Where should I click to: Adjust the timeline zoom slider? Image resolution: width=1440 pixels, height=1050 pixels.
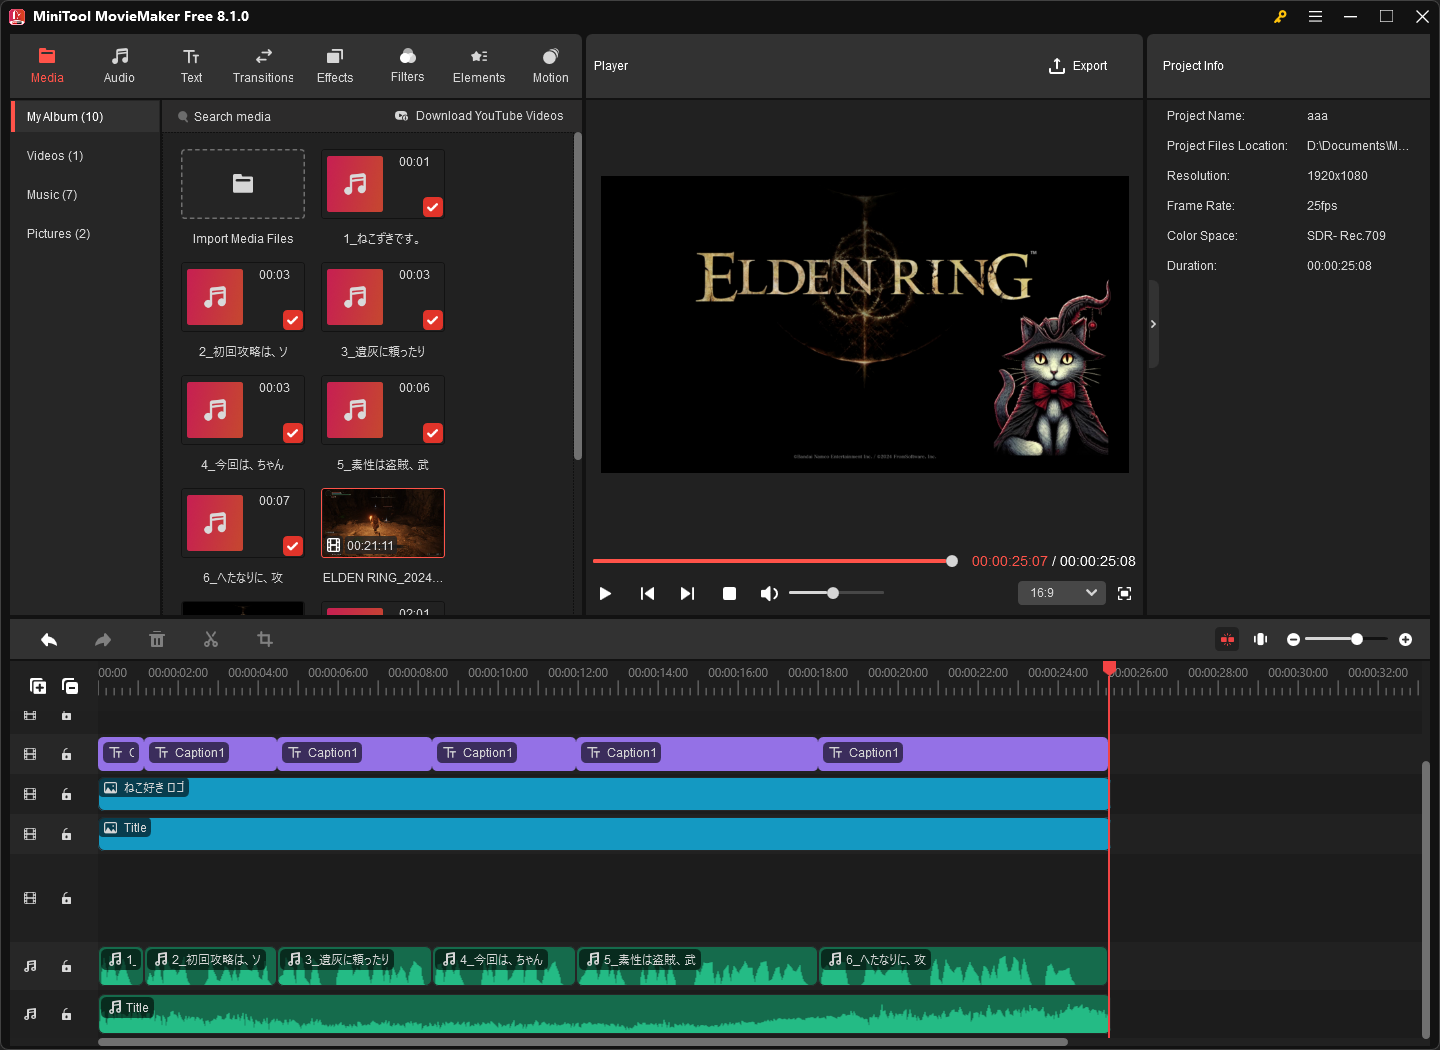(1346, 640)
